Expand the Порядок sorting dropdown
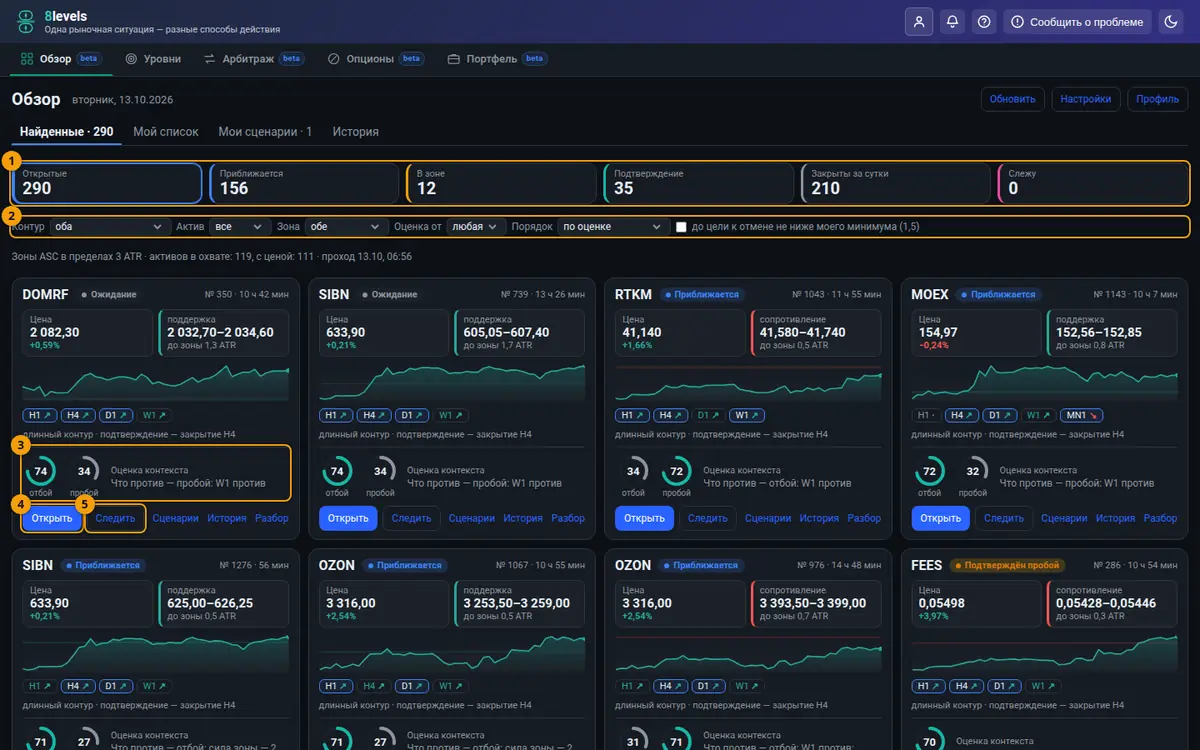Viewport: 1200px width, 750px height. point(613,227)
